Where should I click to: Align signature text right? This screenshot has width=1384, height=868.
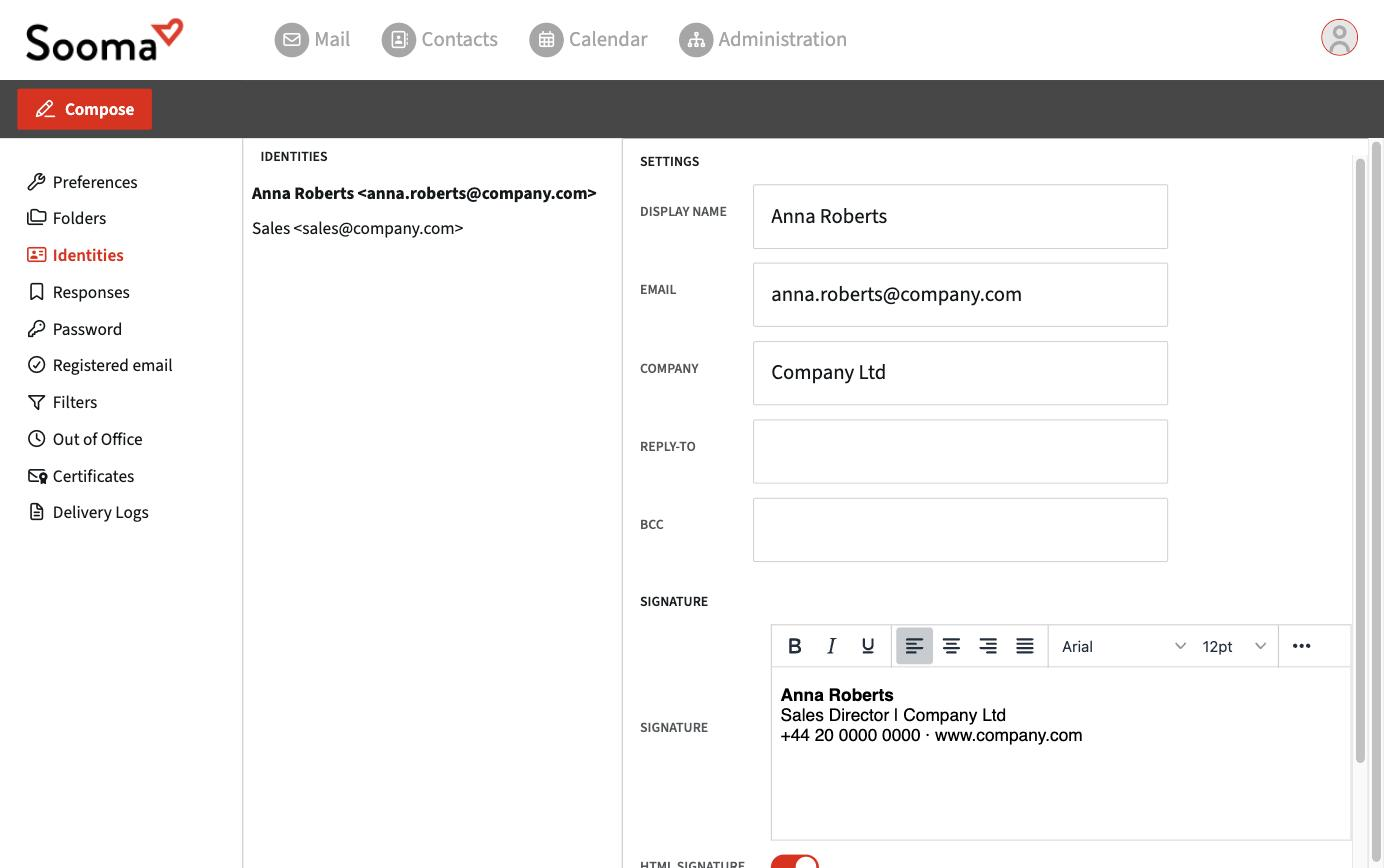tap(988, 646)
